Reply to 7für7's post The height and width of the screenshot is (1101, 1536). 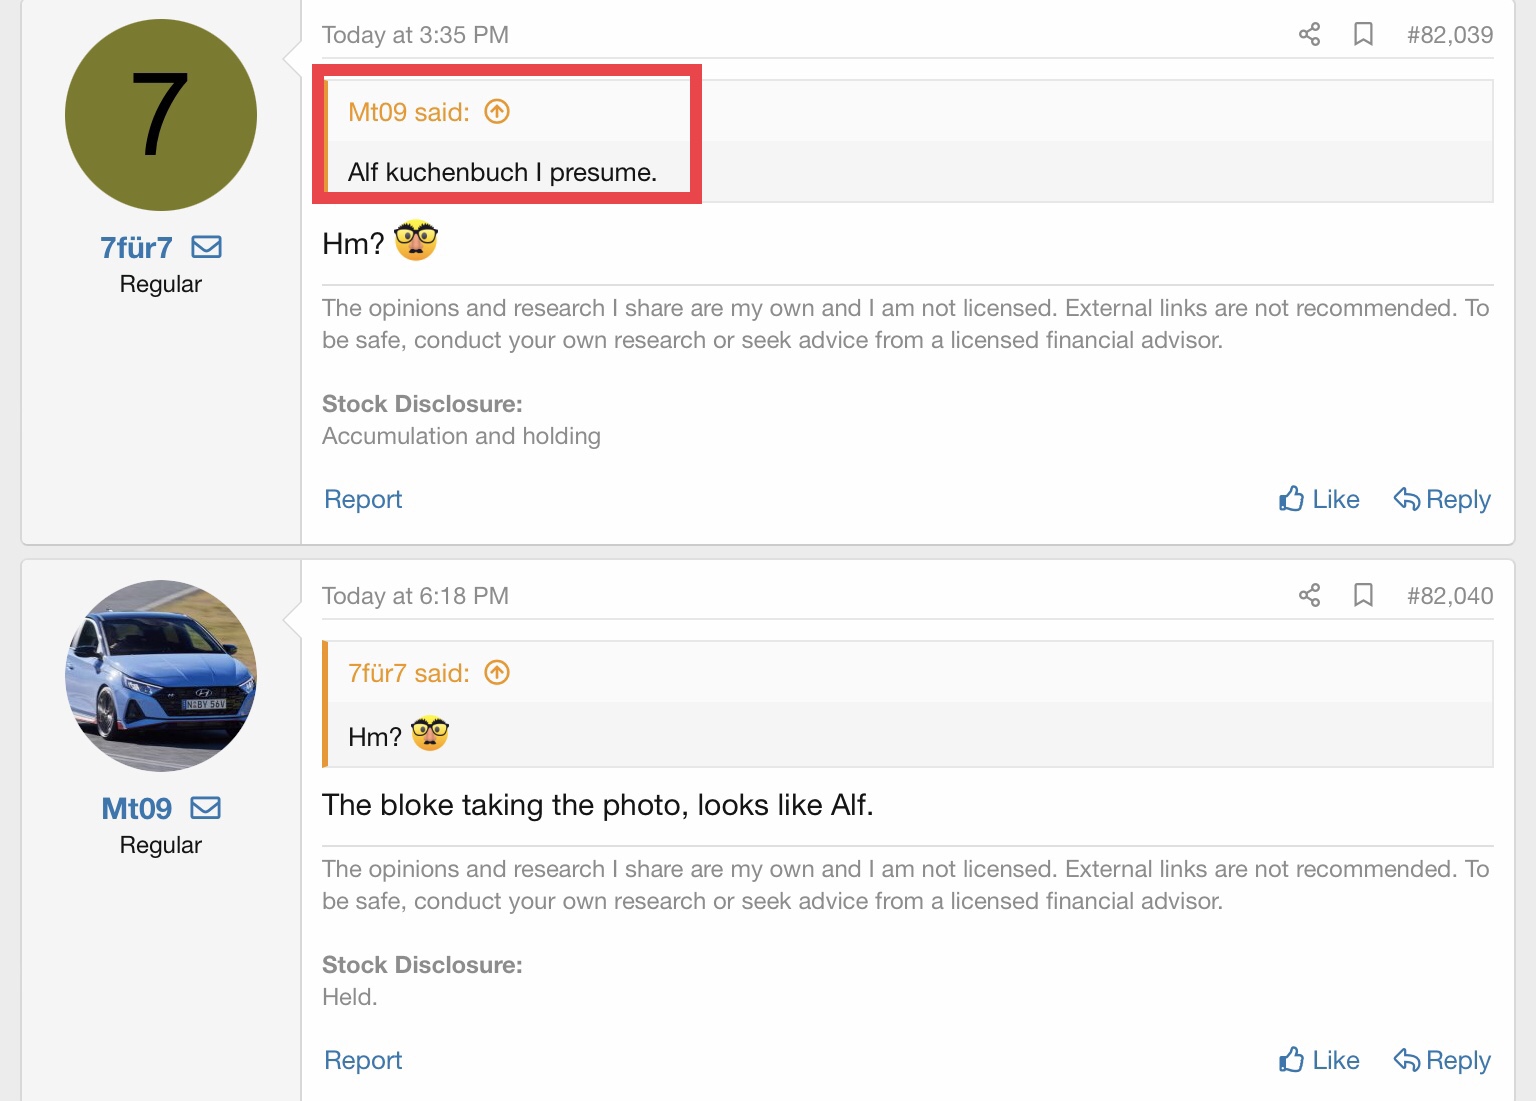(x=1442, y=499)
